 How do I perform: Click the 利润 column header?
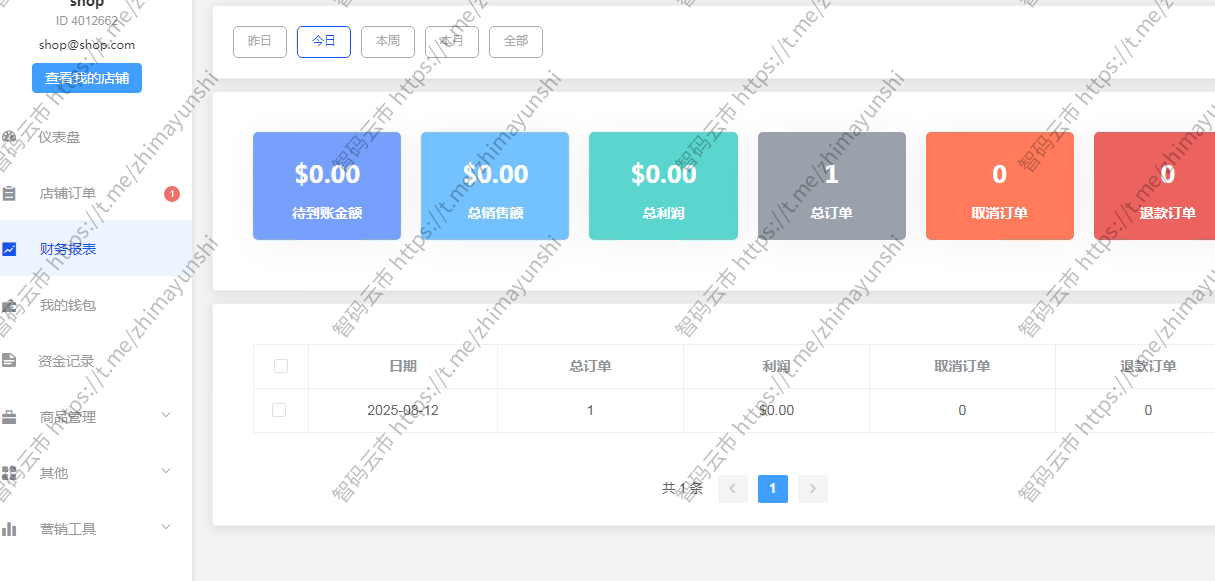pyautogui.click(x=776, y=366)
